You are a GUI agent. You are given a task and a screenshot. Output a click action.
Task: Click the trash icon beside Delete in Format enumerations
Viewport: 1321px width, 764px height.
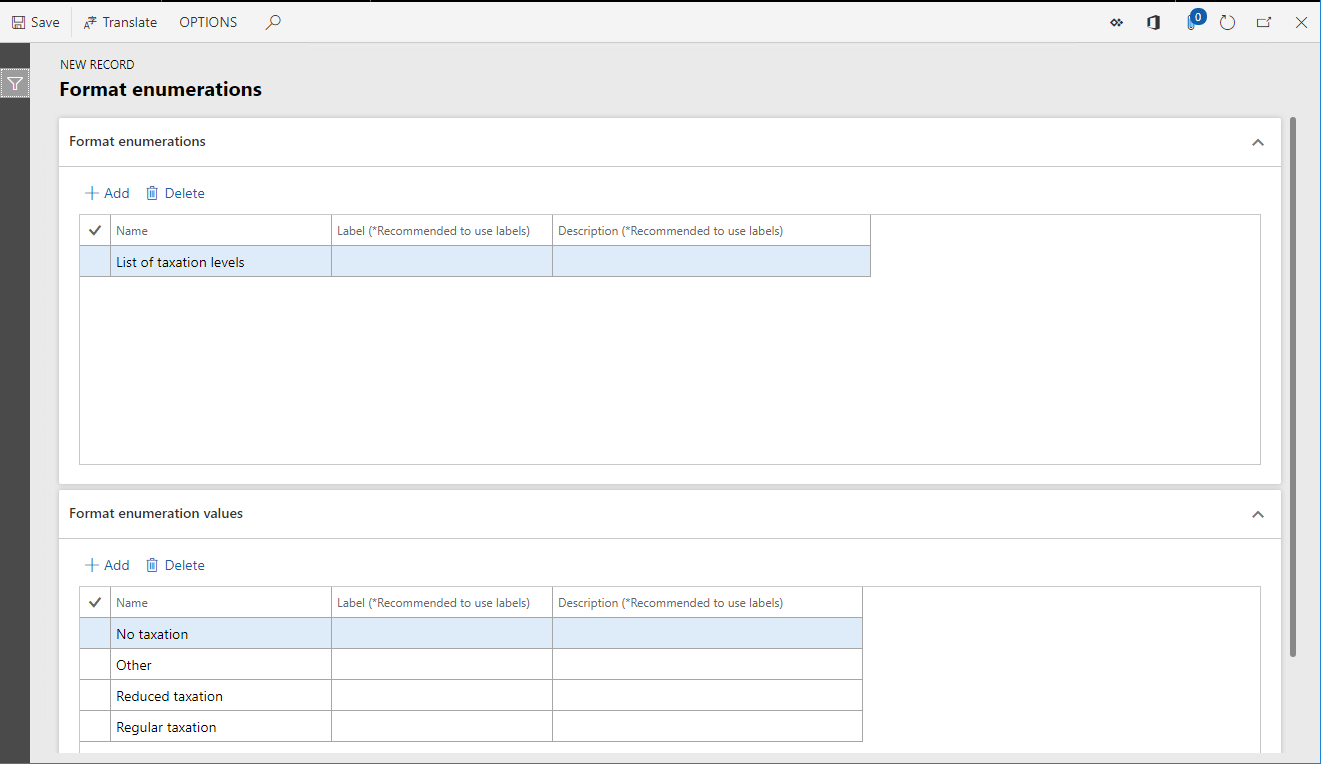click(x=151, y=192)
